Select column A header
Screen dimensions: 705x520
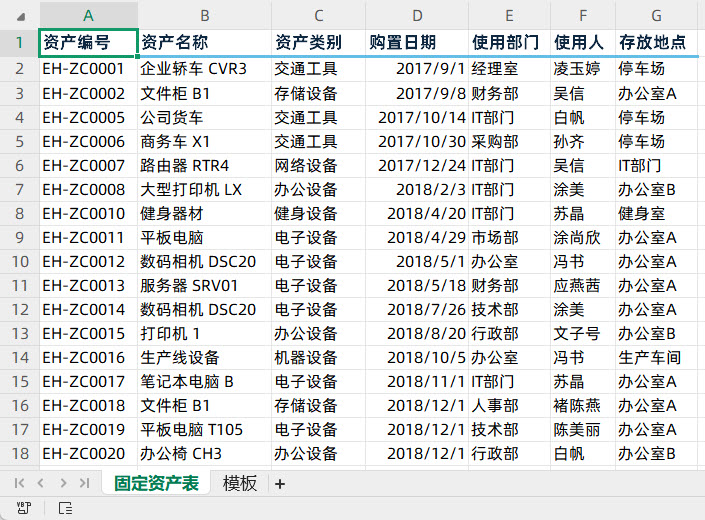pos(88,15)
